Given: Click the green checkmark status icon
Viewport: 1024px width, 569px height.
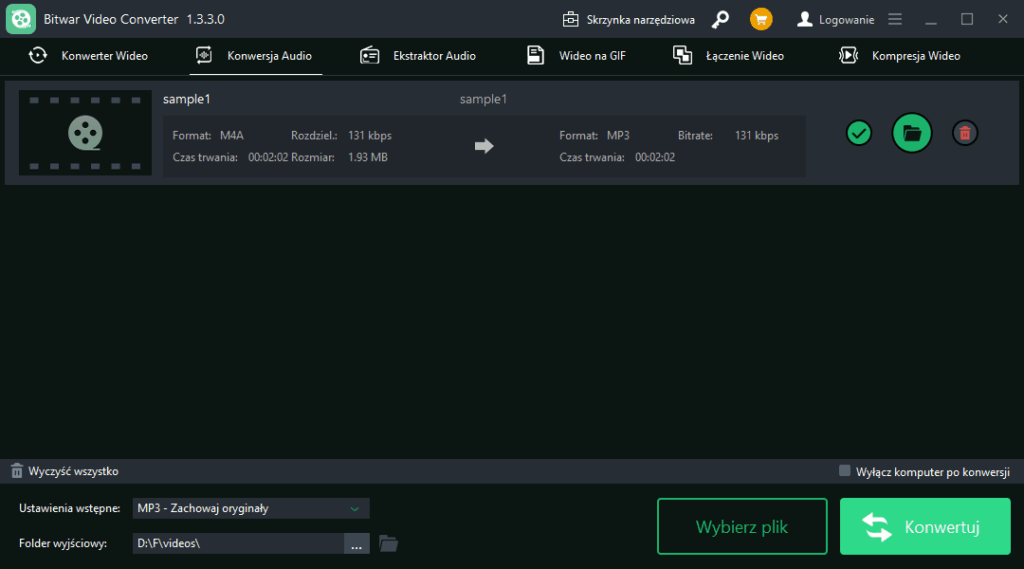Looking at the screenshot, I should pos(859,133).
